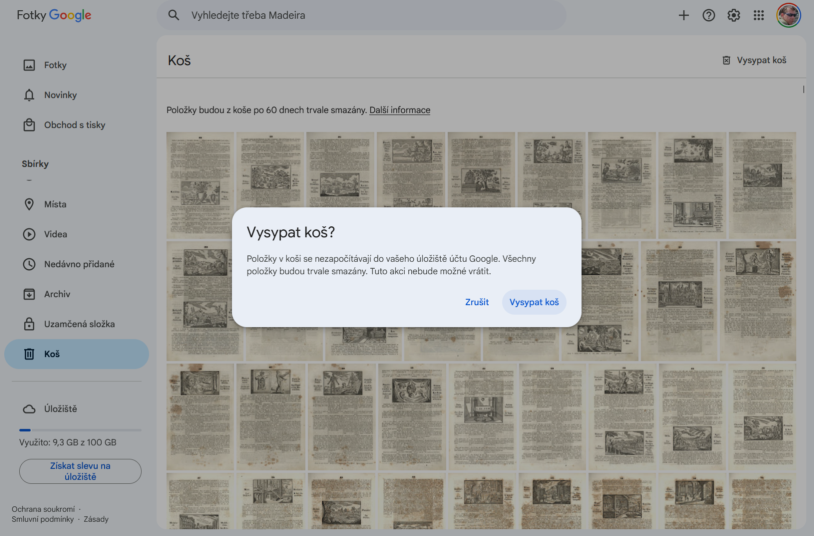The height and width of the screenshot is (536, 814).
Task: Confirm Vysypat koš in the dialog
Action: 534,302
